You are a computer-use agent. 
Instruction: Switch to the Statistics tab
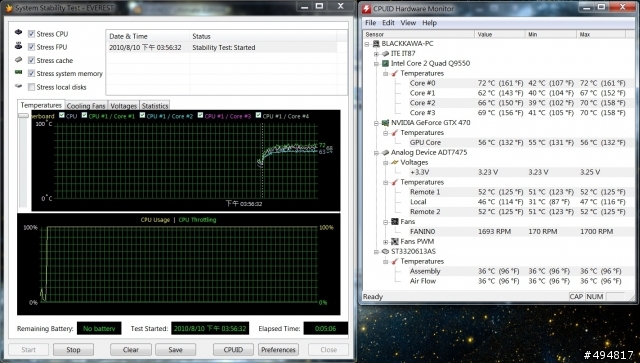pos(155,106)
